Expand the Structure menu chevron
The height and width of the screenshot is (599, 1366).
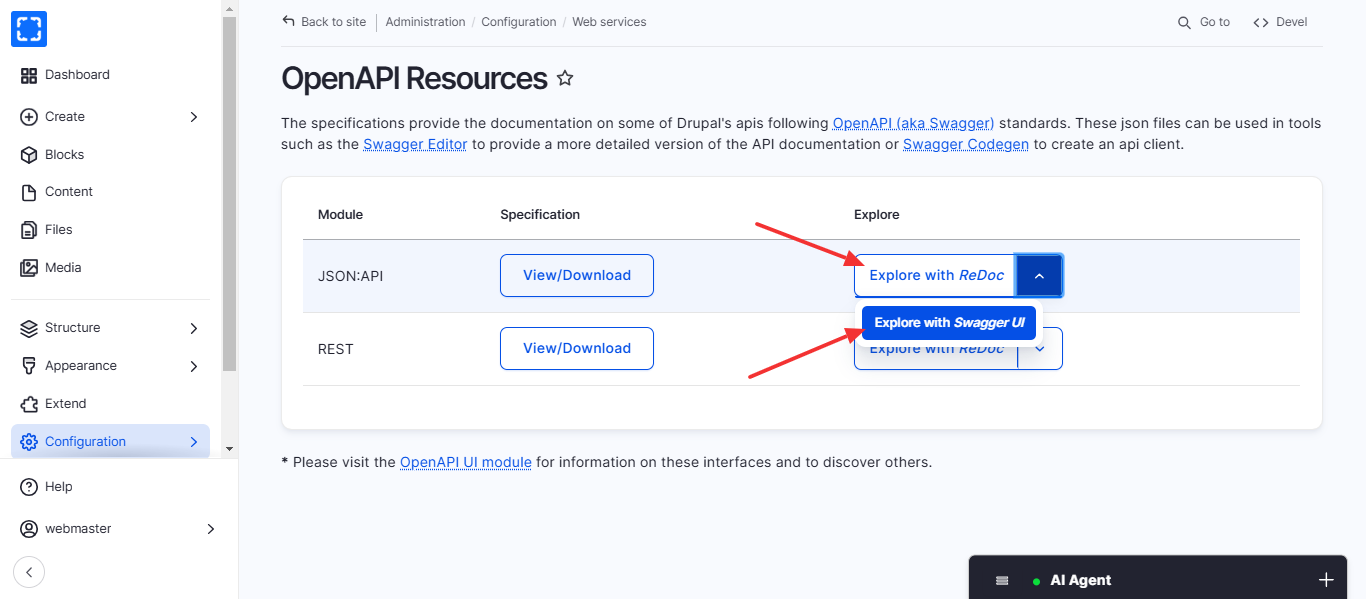coord(194,328)
